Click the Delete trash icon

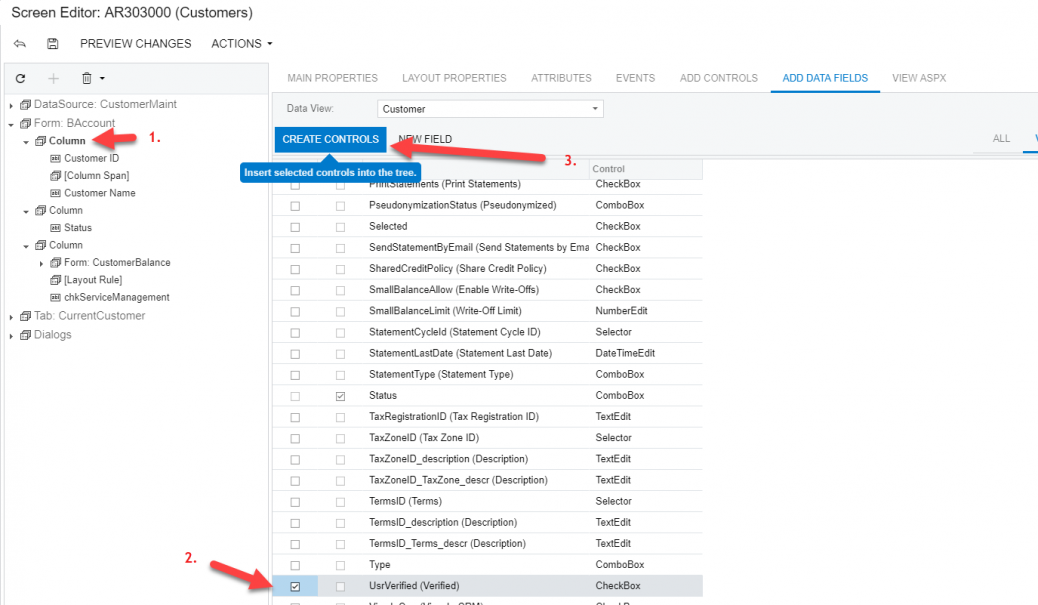coord(87,78)
